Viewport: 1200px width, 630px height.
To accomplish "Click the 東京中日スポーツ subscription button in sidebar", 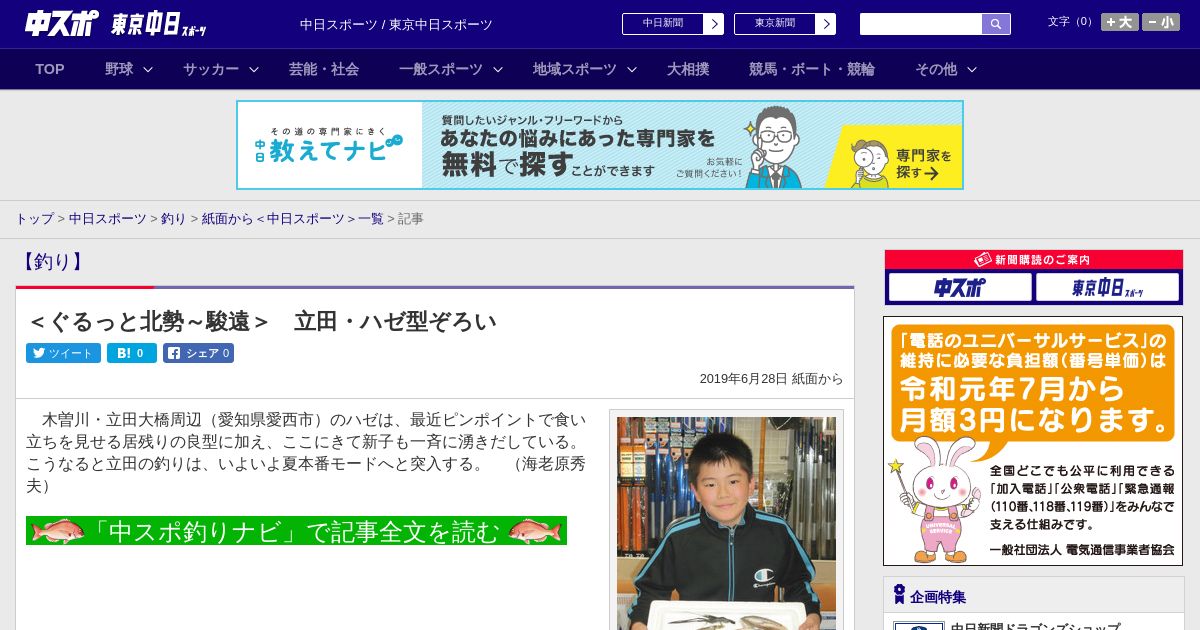I will (x=1108, y=287).
